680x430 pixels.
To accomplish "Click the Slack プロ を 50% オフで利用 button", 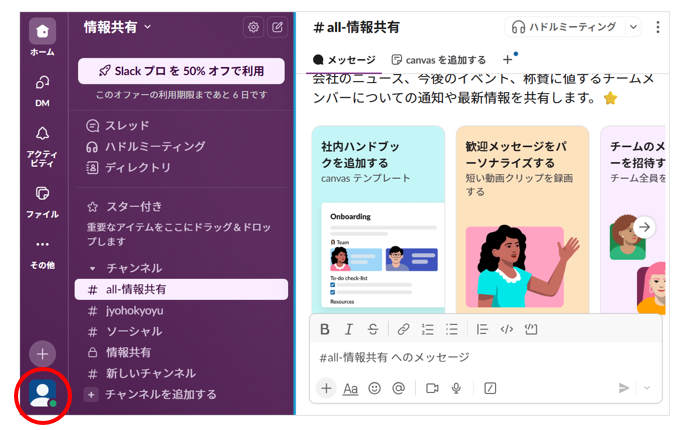I will coord(181,71).
